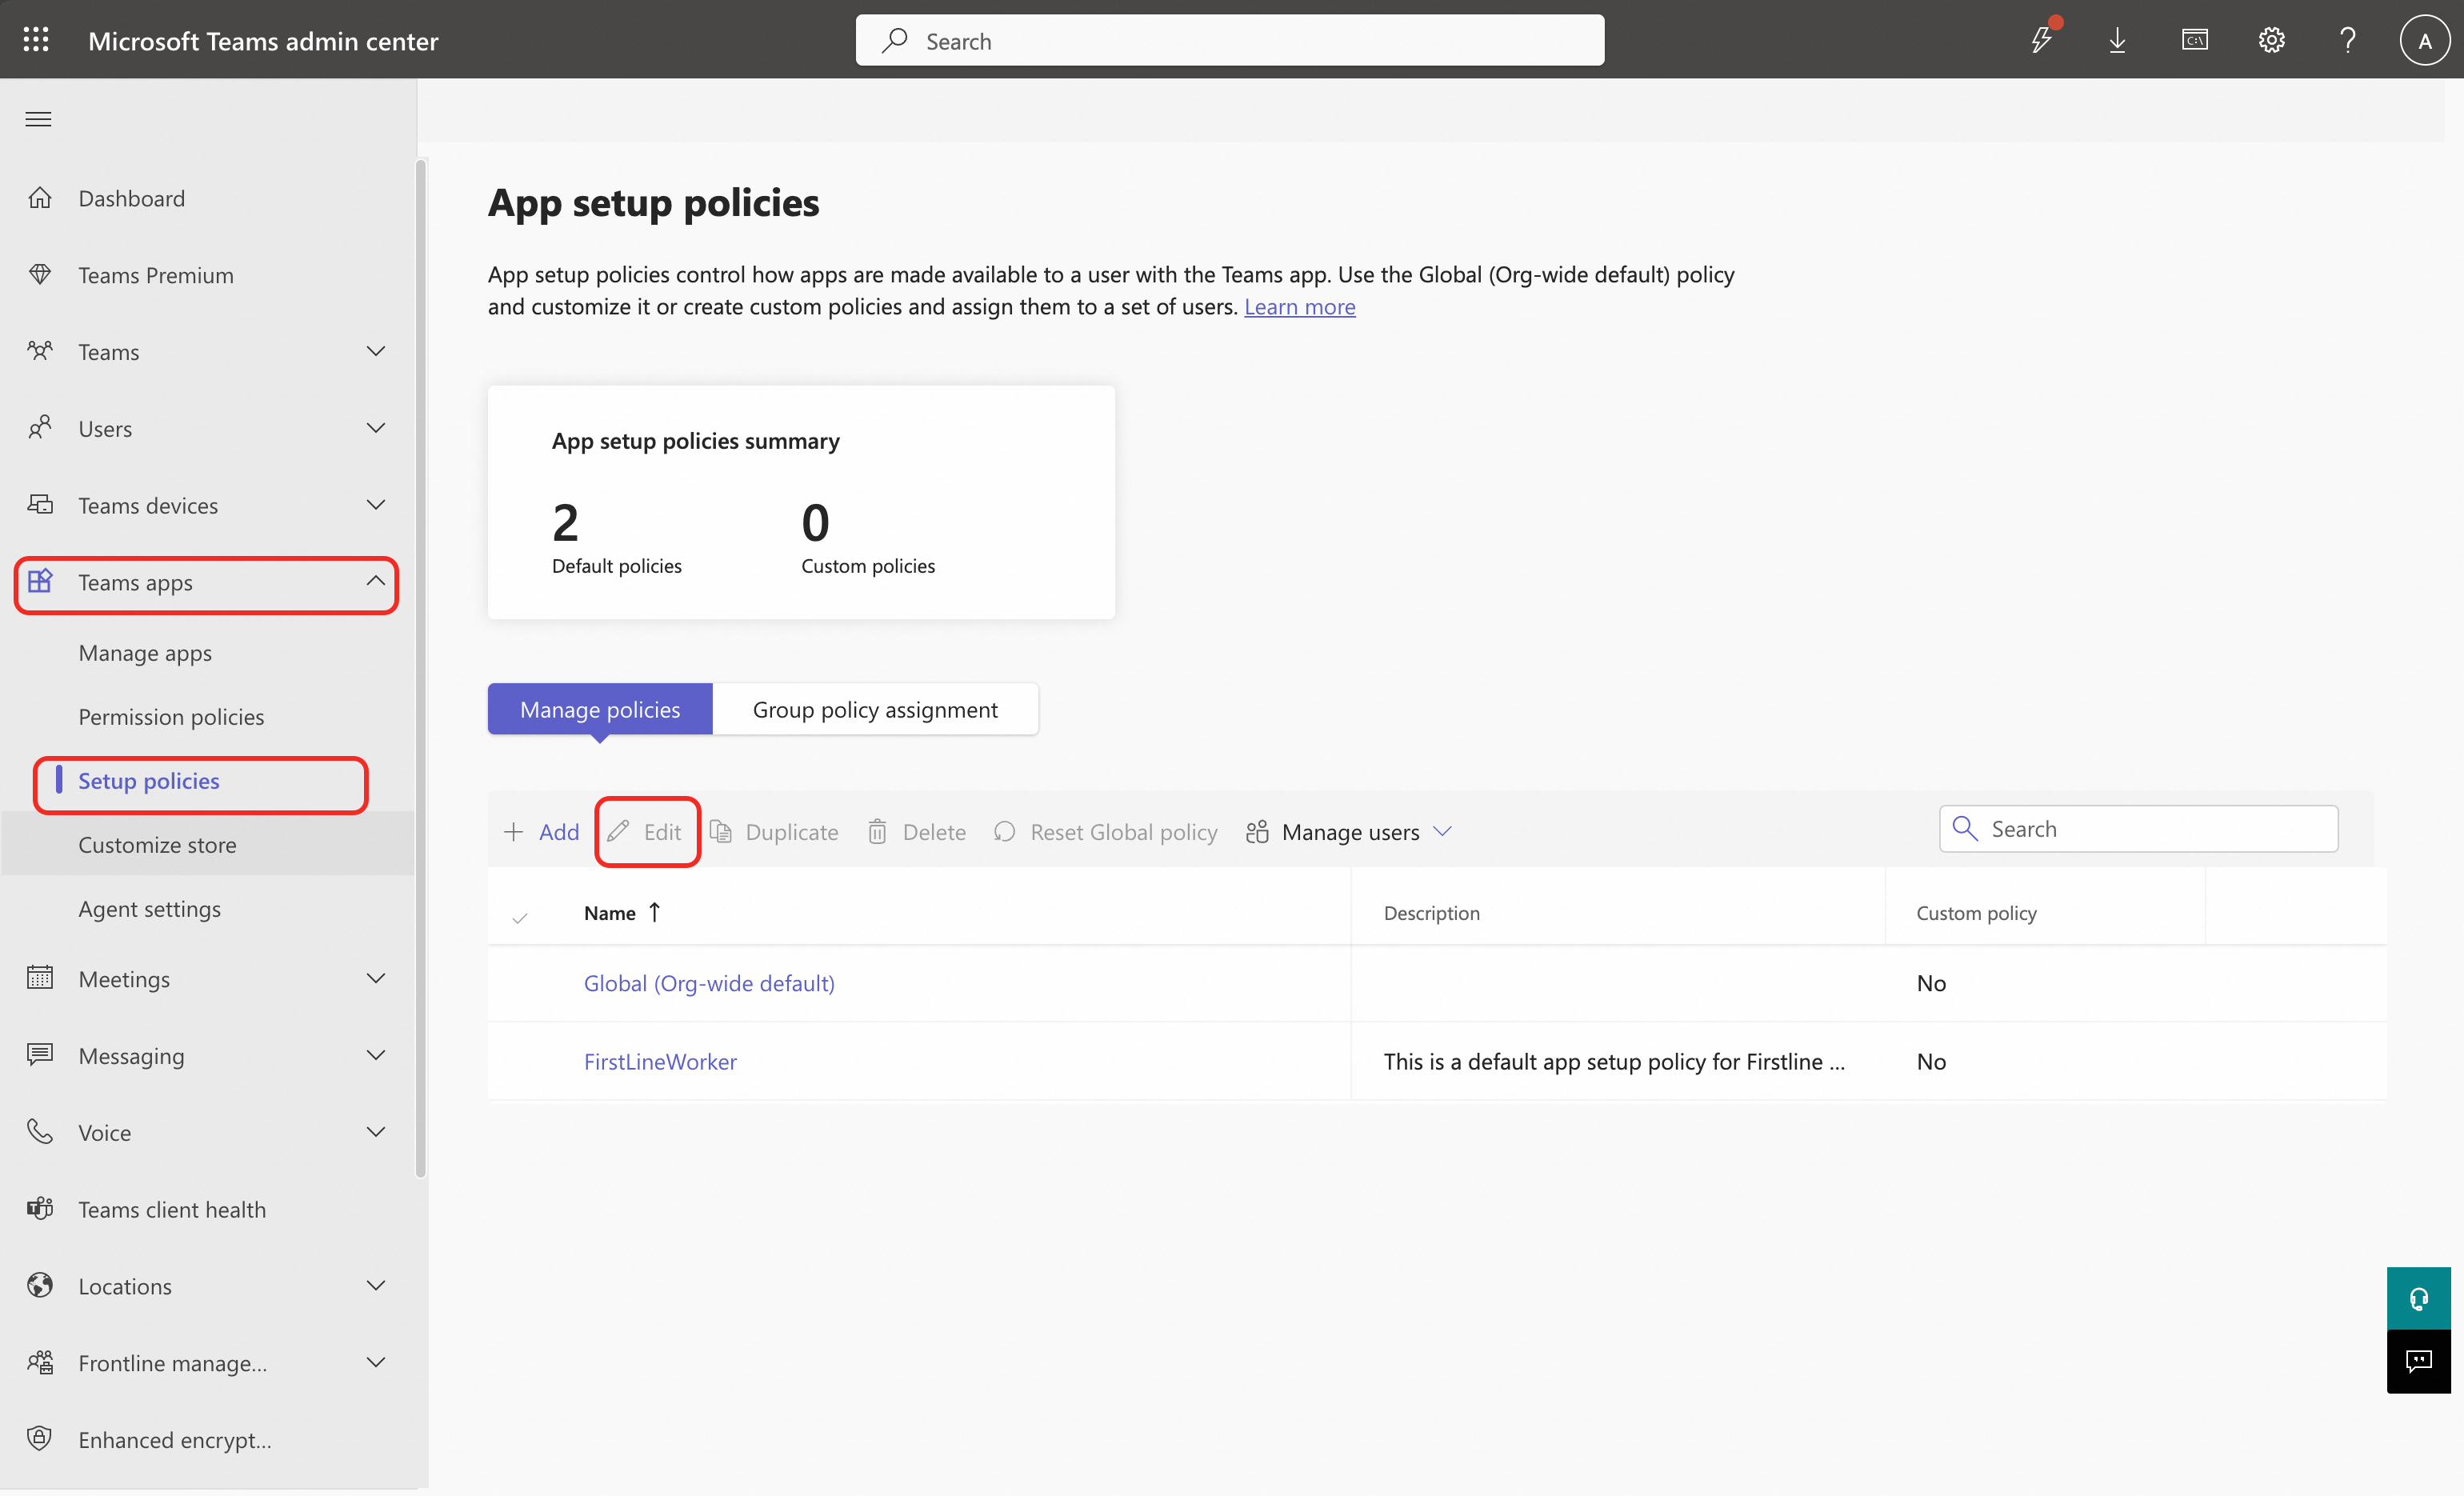The image size is (2464, 1496).
Task: Click the feedback speech bubble button
Action: (2418, 1361)
